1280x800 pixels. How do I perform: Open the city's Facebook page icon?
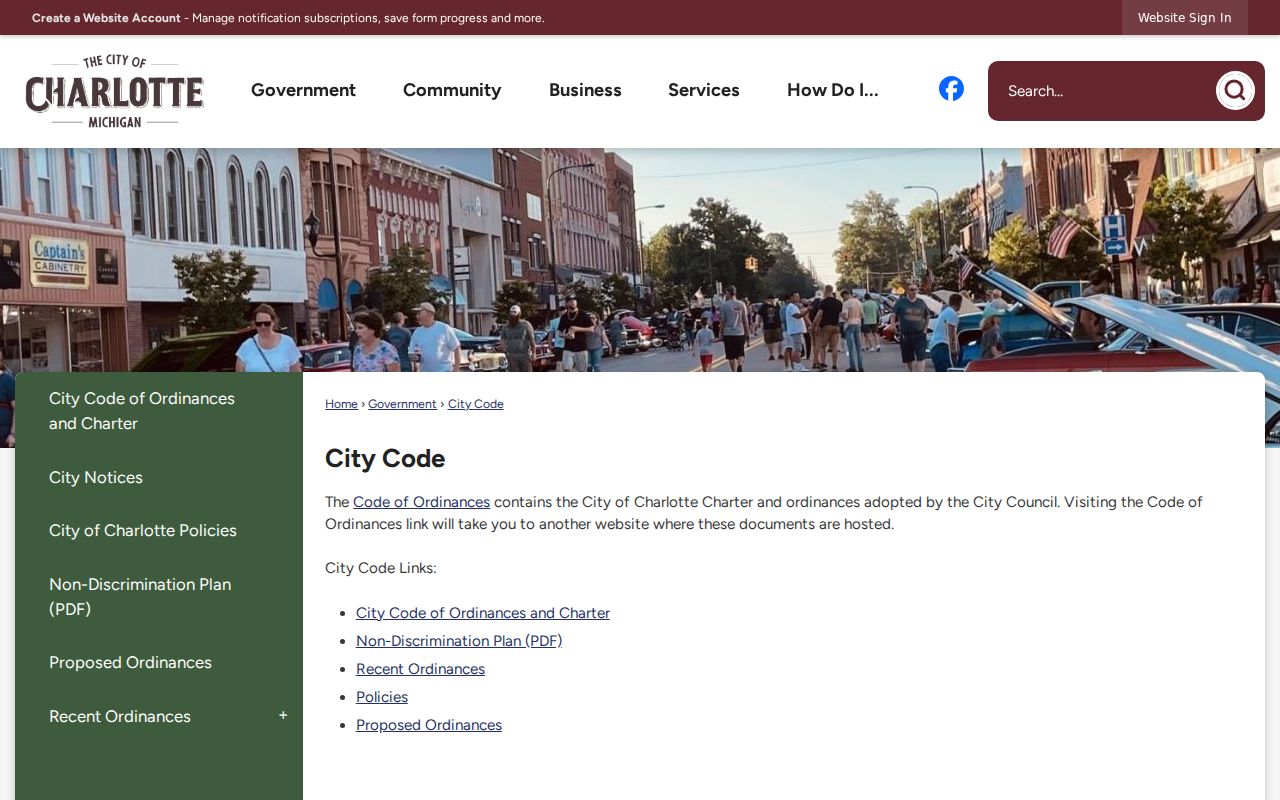tap(951, 89)
